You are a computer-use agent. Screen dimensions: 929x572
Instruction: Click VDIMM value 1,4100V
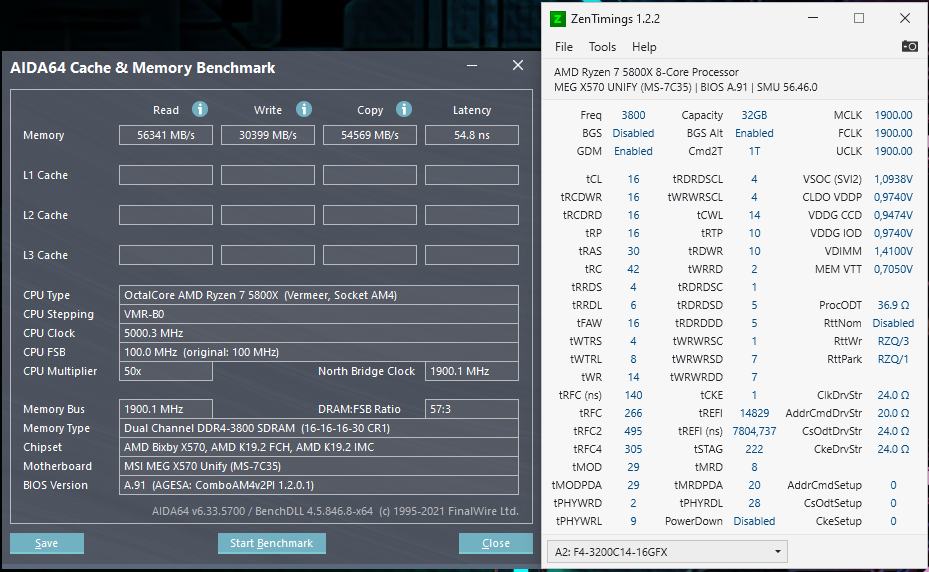pyautogui.click(x=893, y=251)
